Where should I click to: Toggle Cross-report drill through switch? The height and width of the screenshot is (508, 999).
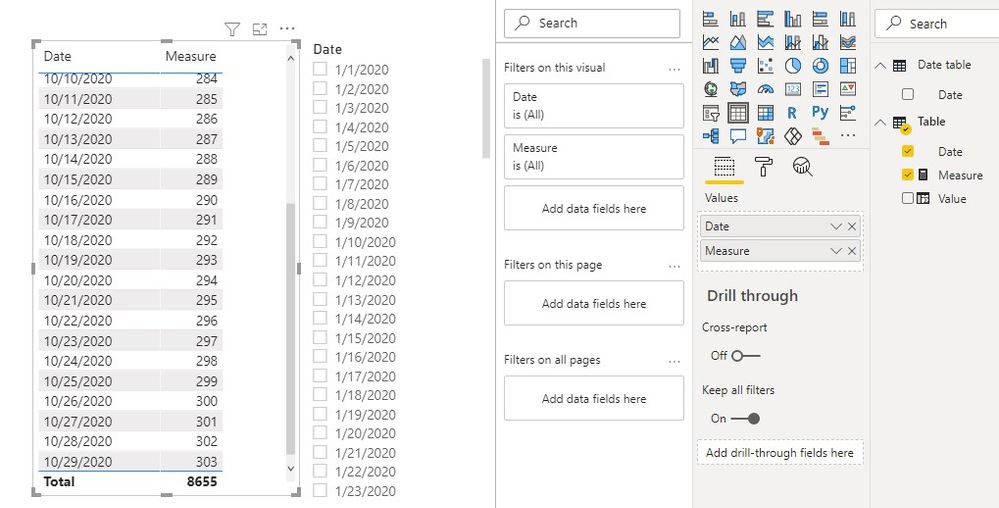click(x=745, y=356)
